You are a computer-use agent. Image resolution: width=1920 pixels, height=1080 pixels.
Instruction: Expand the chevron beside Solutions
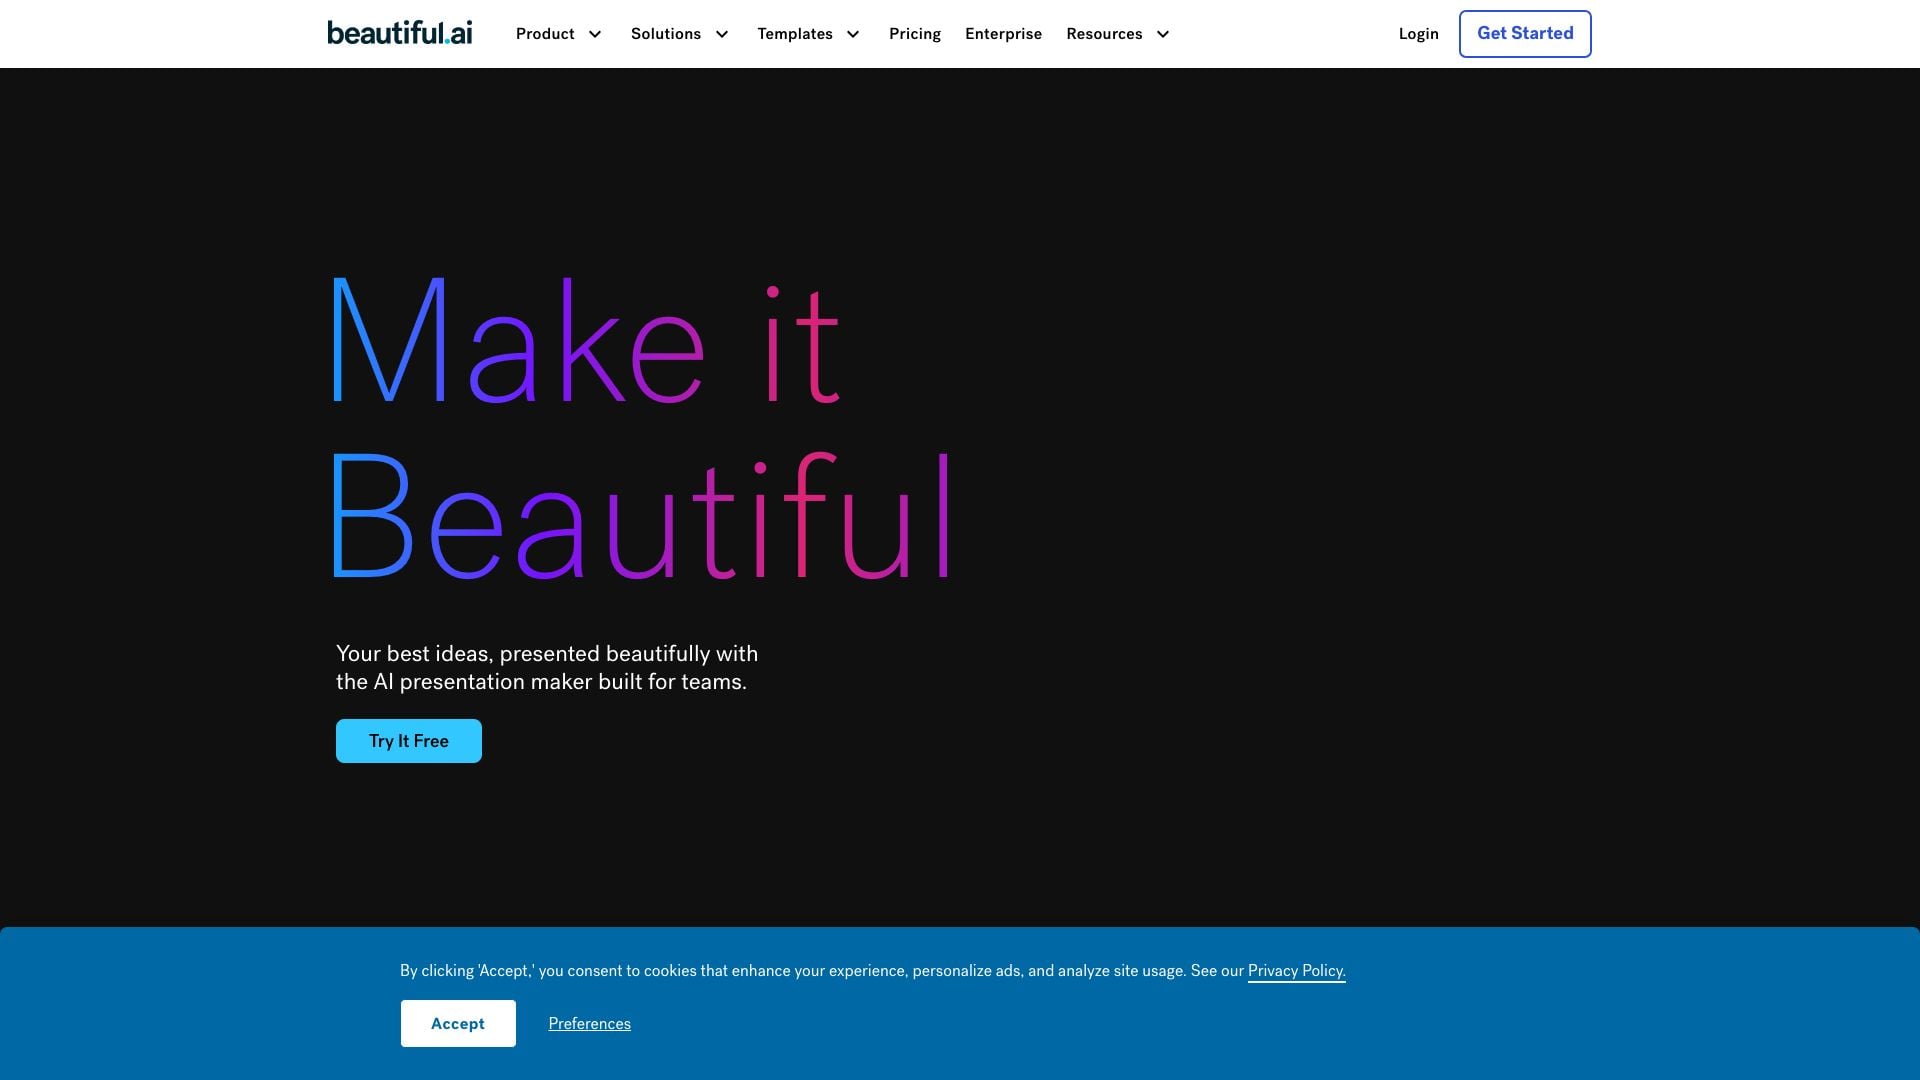pos(722,34)
